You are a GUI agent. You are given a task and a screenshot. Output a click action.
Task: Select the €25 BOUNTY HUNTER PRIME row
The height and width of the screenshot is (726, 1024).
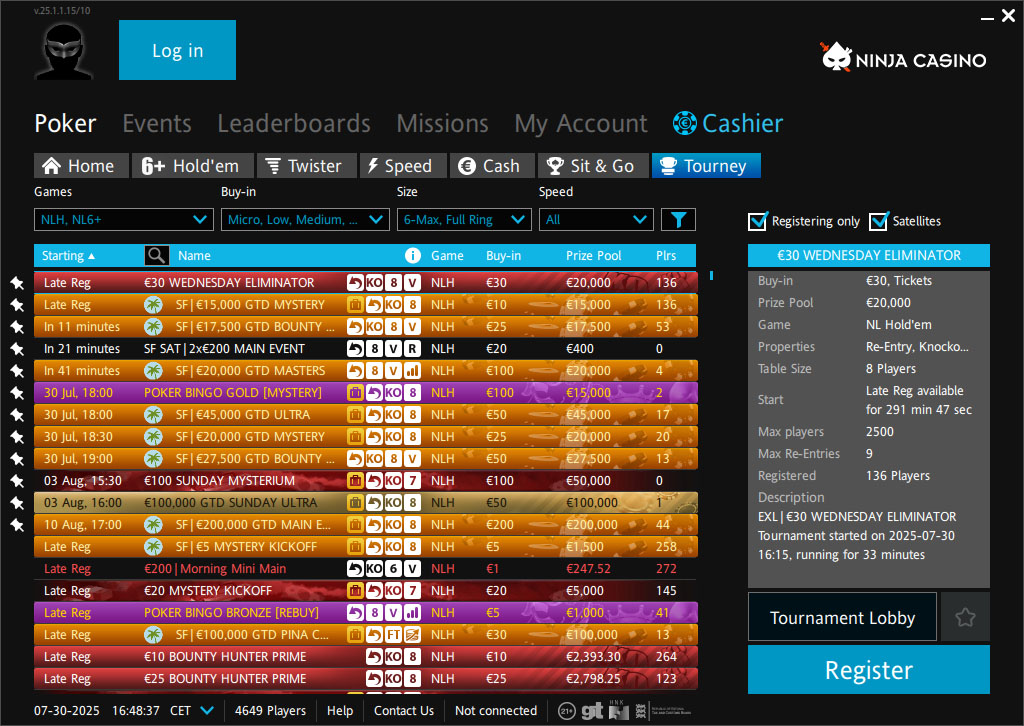[x=366, y=679]
